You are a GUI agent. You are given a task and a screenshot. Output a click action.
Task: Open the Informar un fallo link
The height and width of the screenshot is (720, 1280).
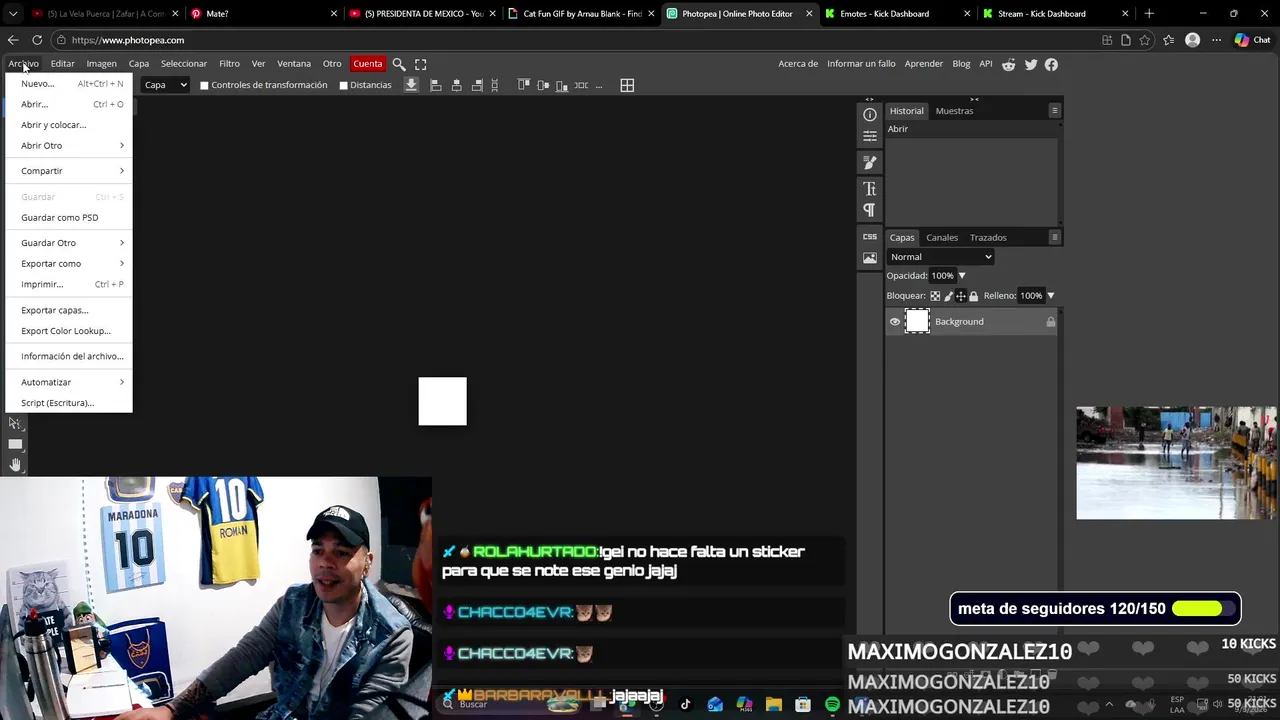coord(861,64)
